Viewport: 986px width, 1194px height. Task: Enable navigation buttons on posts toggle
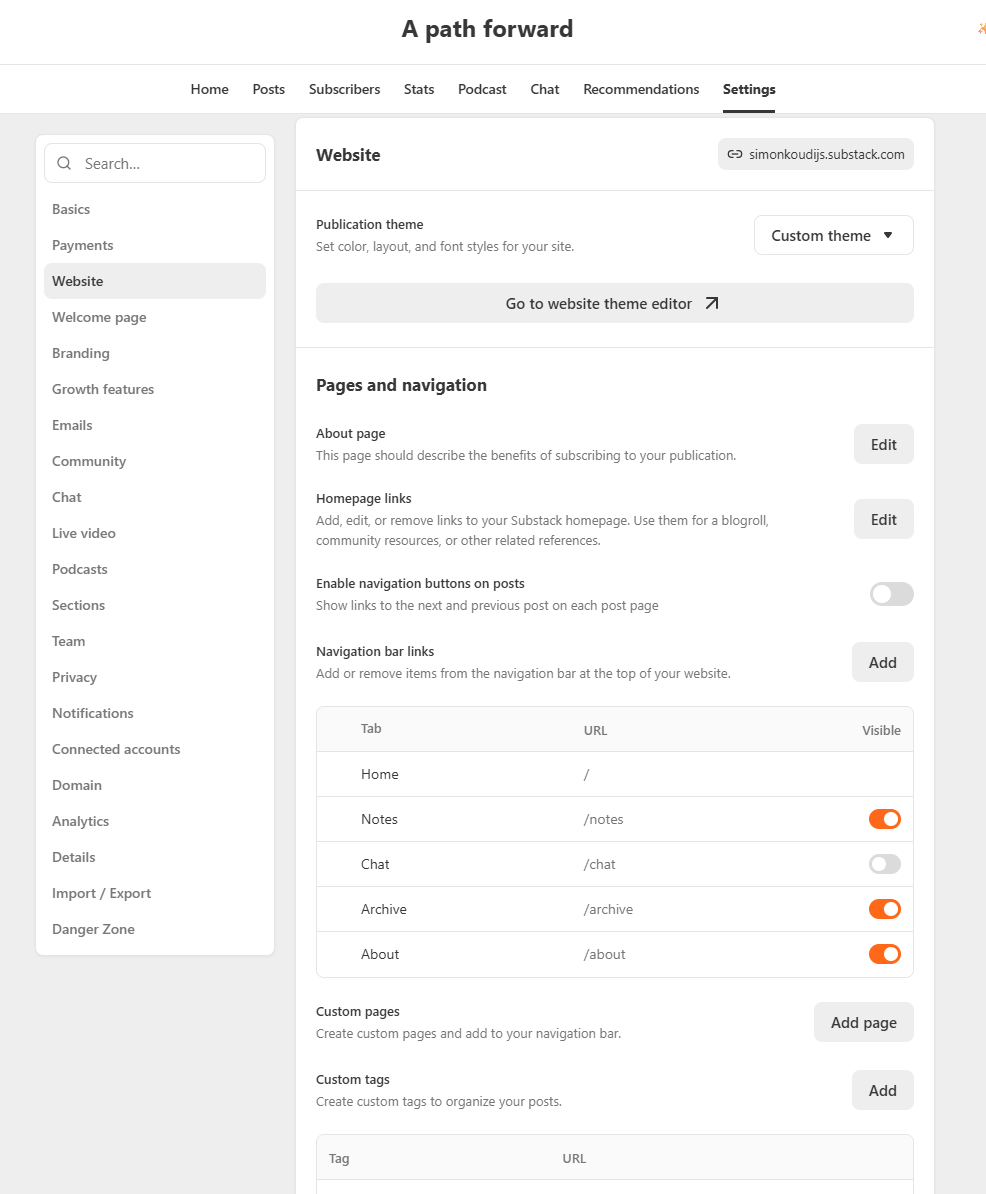point(892,594)
